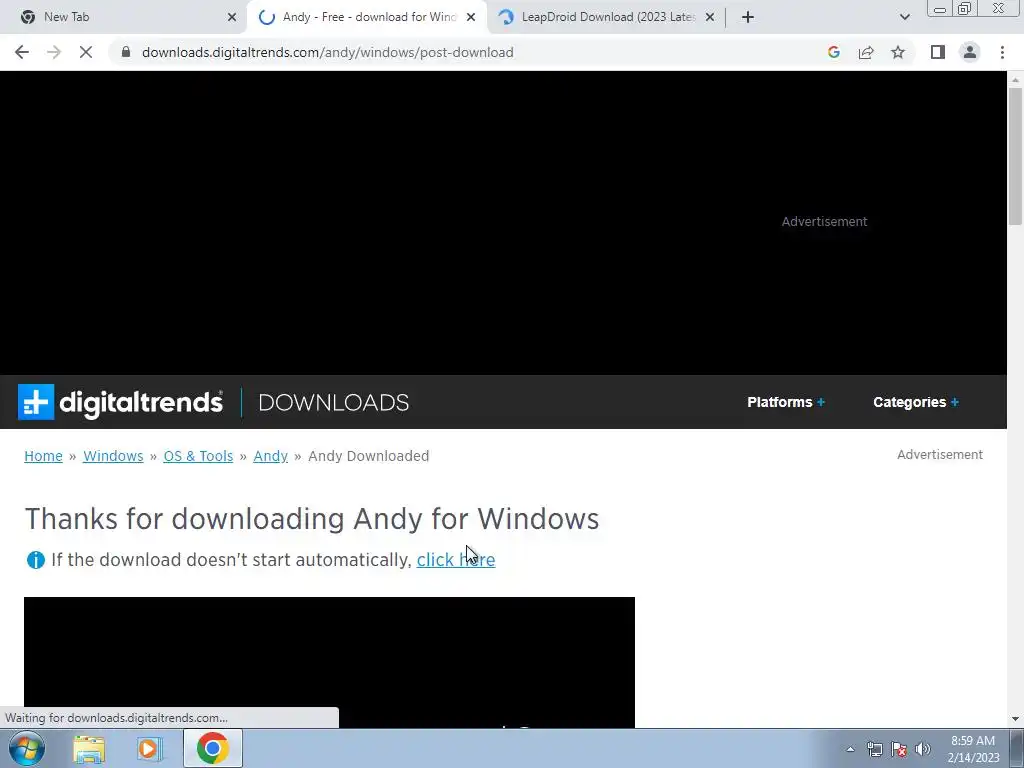Open the Windows Start menu

pyautogui.click(x=27, y=748)
